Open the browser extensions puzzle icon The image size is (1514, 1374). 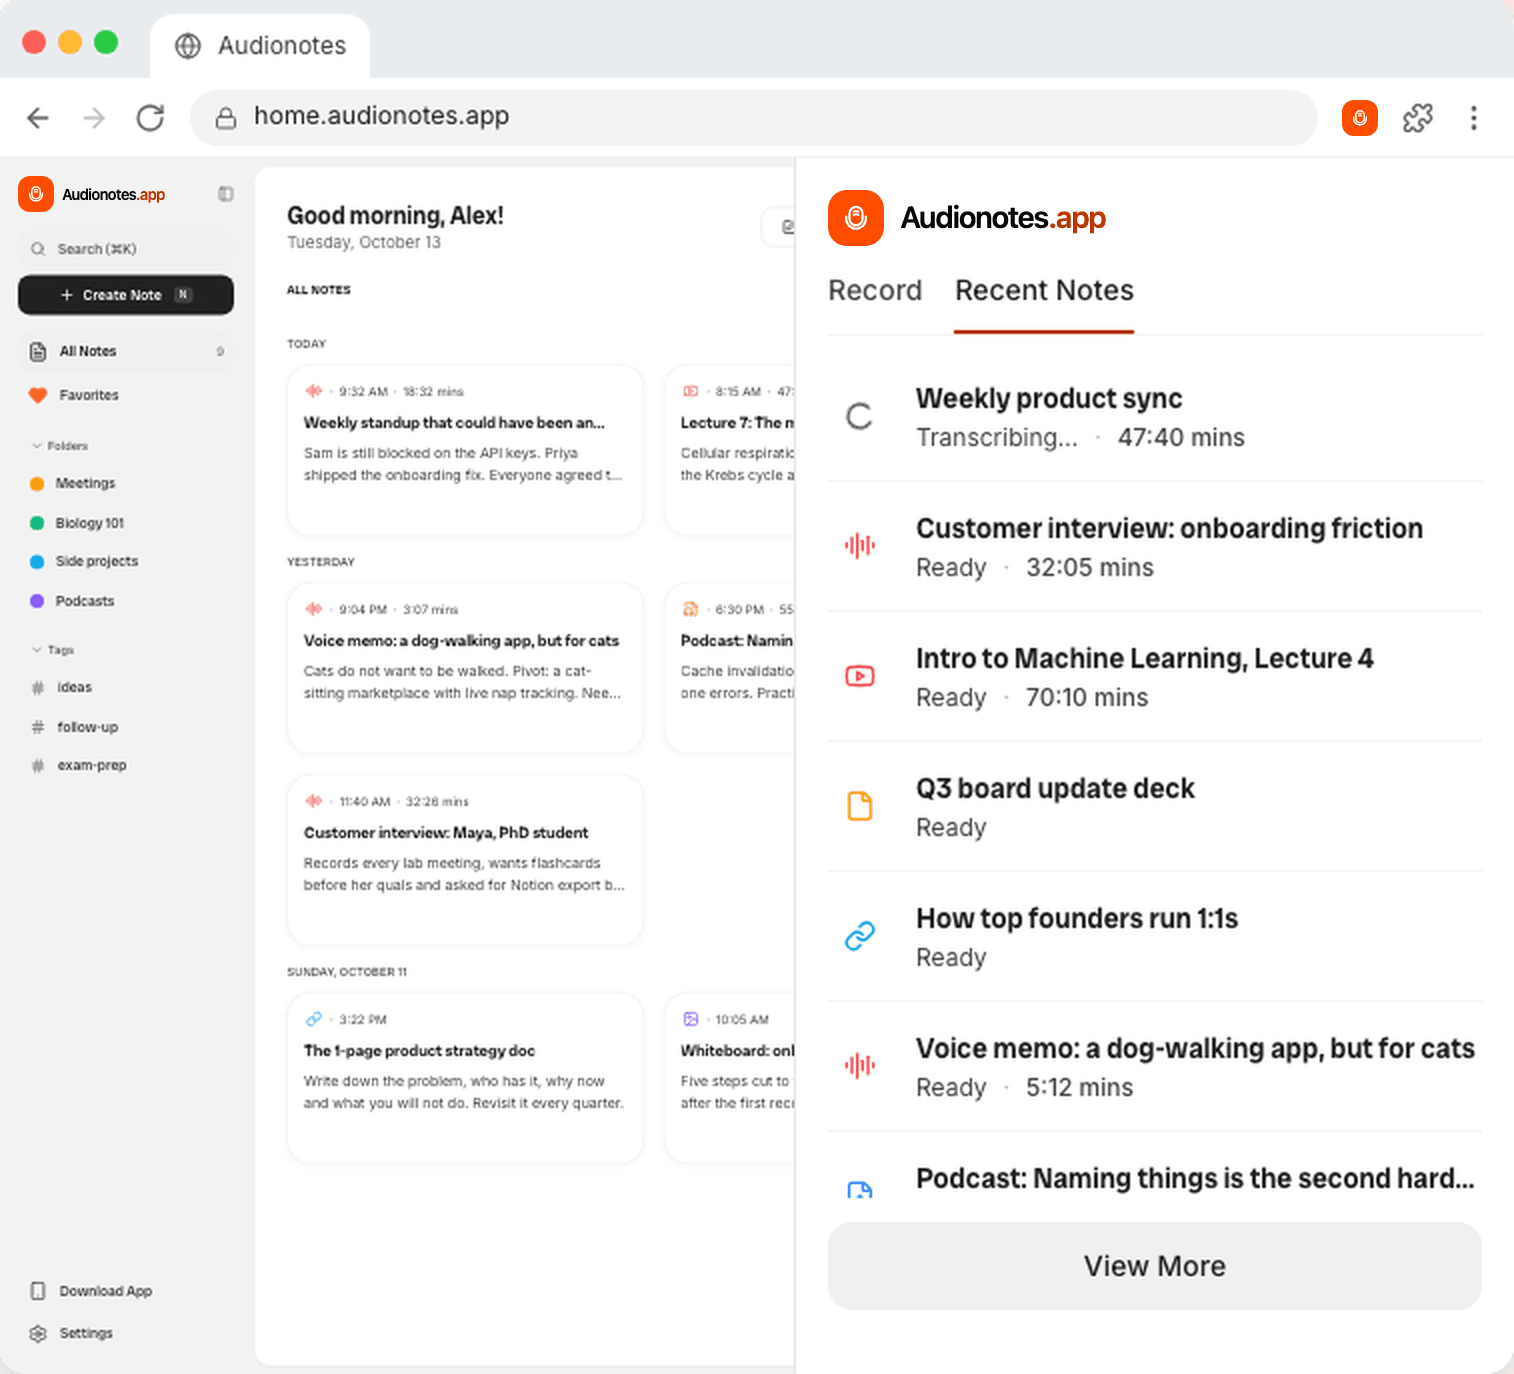[x=1417, y=118]
